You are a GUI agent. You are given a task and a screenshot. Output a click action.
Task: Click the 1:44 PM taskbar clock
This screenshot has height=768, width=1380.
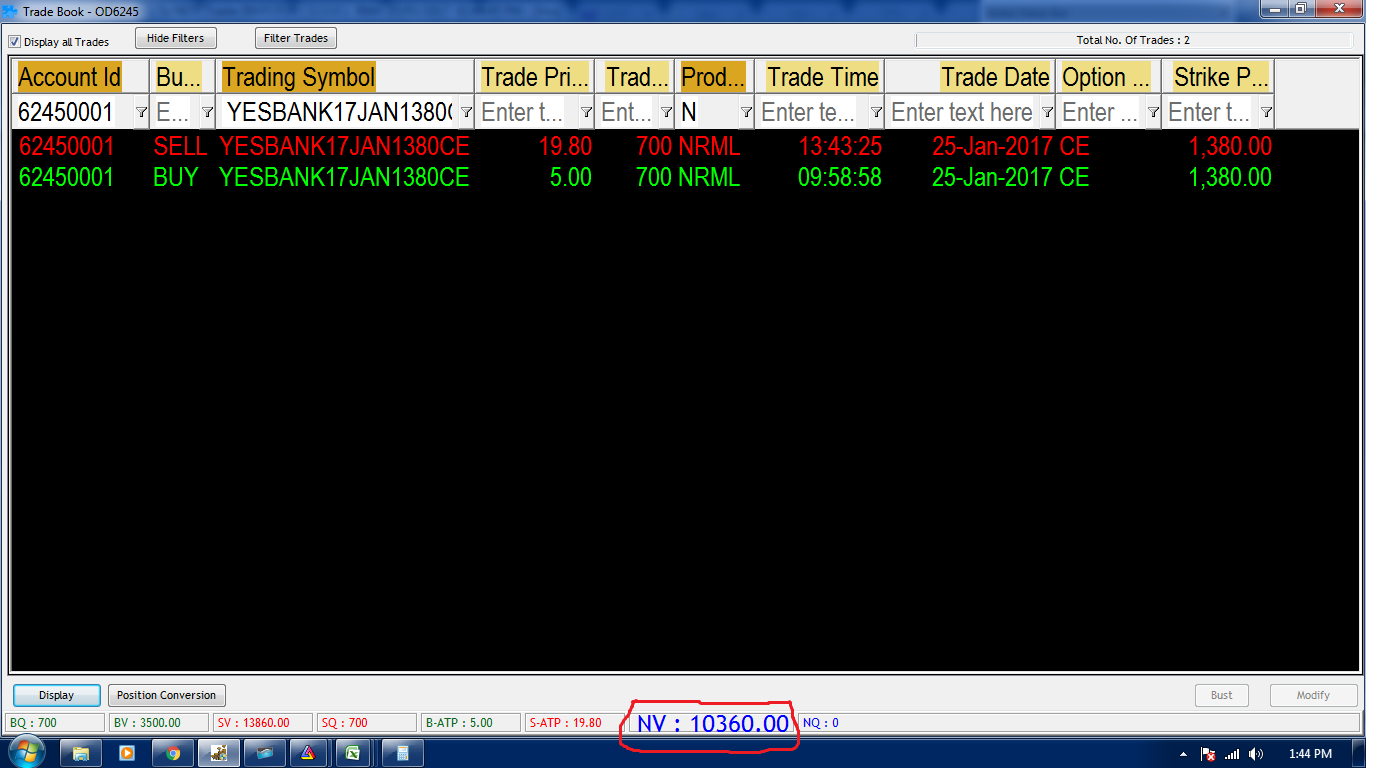click(1310, 754)
